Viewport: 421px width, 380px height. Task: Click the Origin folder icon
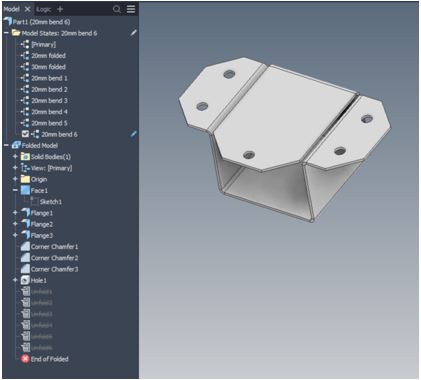click(25, 179)
